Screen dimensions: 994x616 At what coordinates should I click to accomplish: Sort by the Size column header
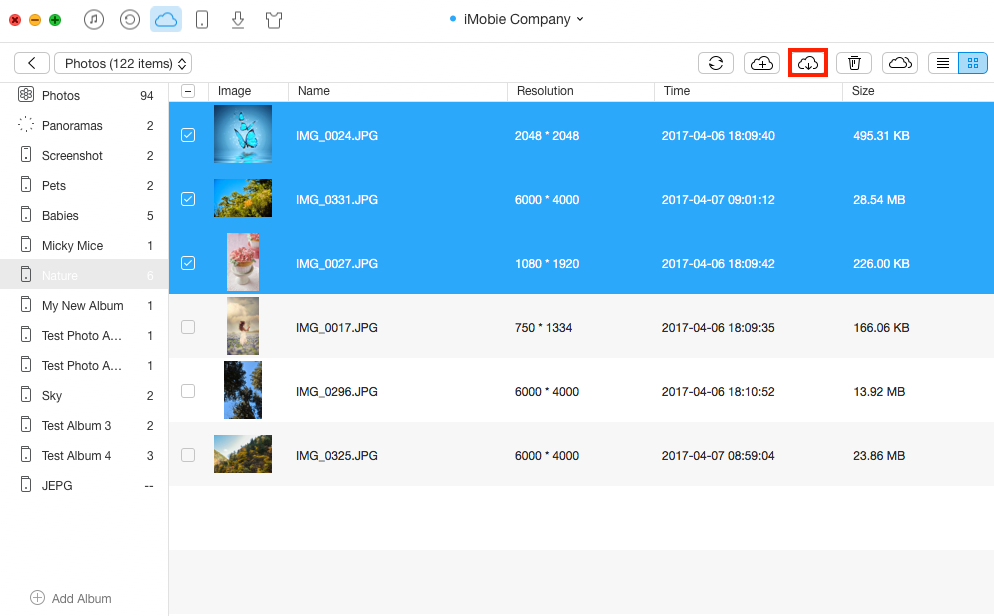[918, 91]
